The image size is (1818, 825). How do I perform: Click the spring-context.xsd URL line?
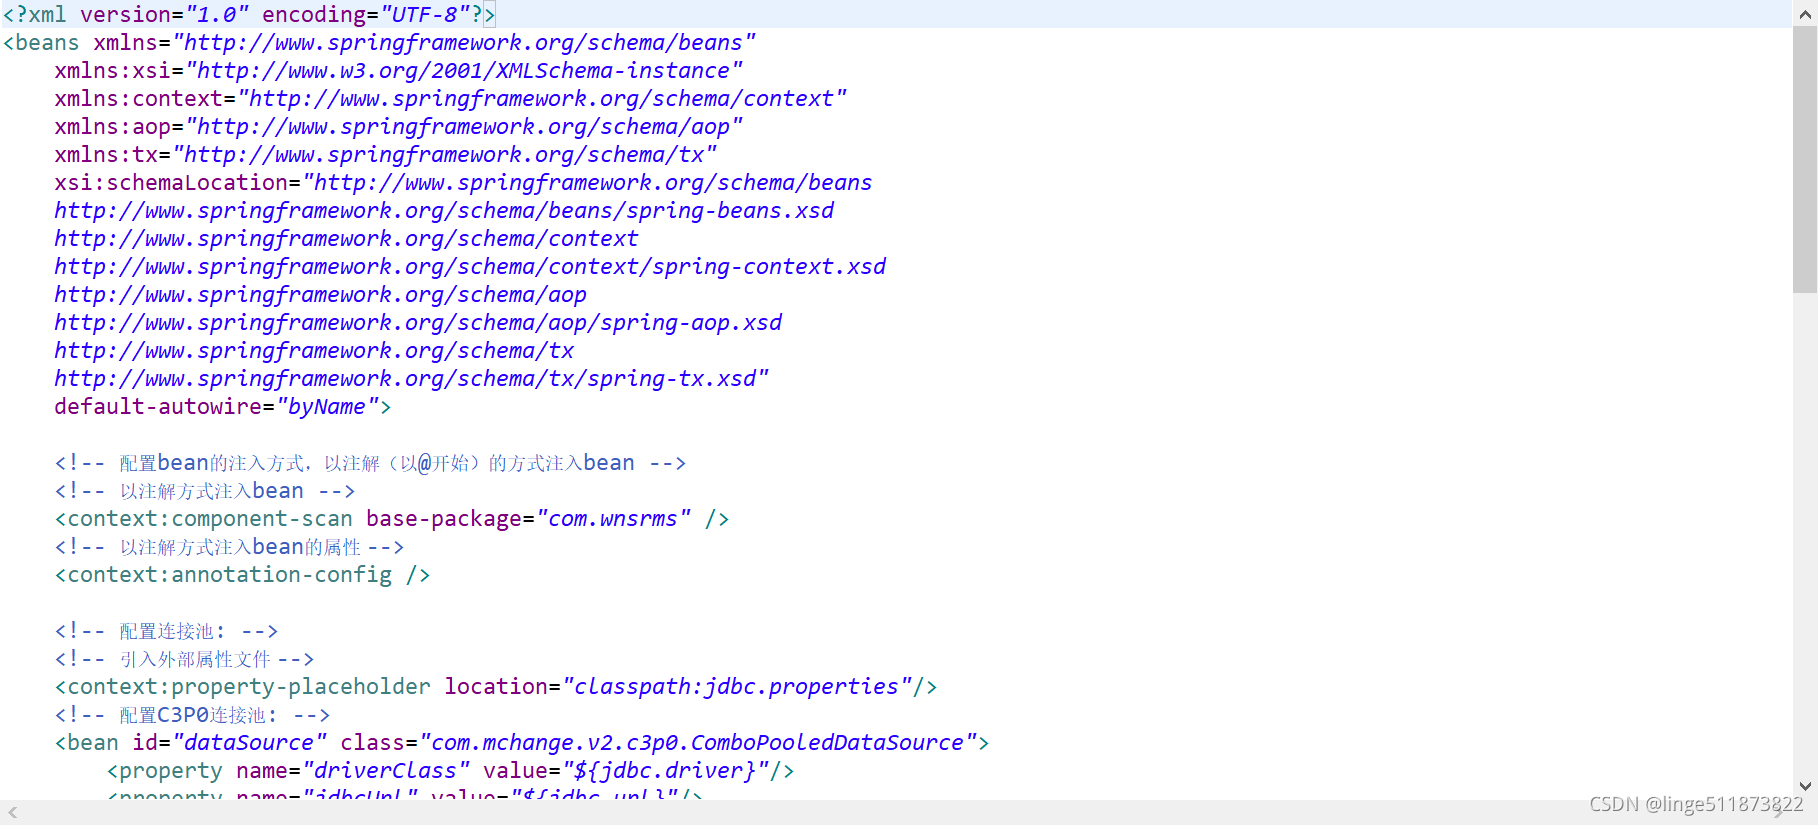(x=470, y=267)
